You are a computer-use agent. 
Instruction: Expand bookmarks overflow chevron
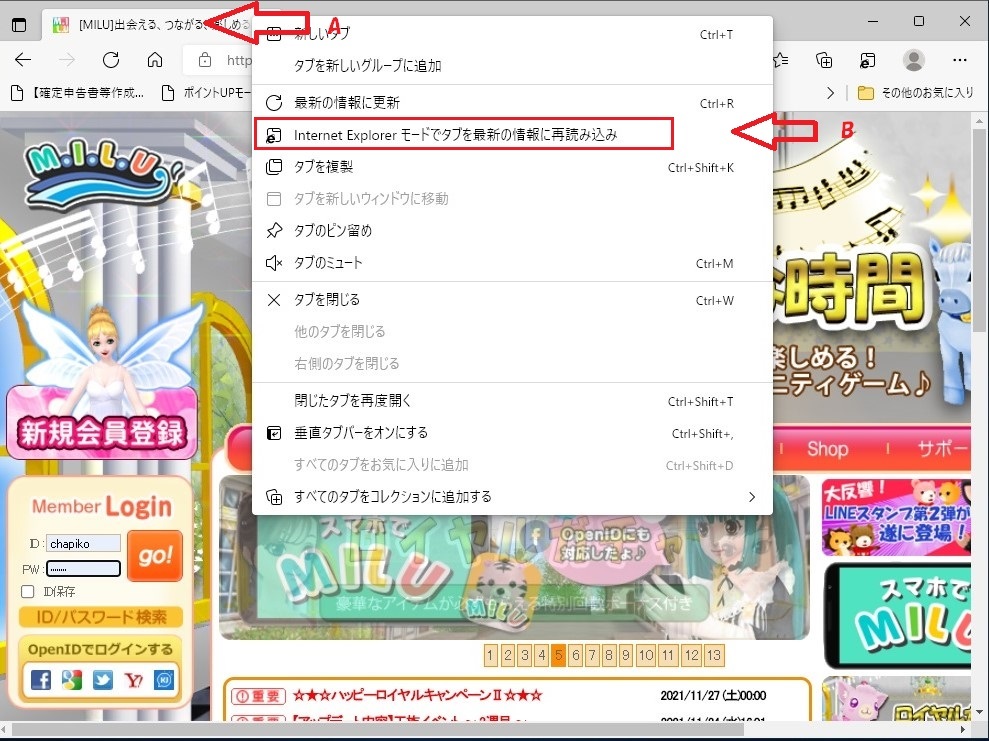click(x=830, y=93)
